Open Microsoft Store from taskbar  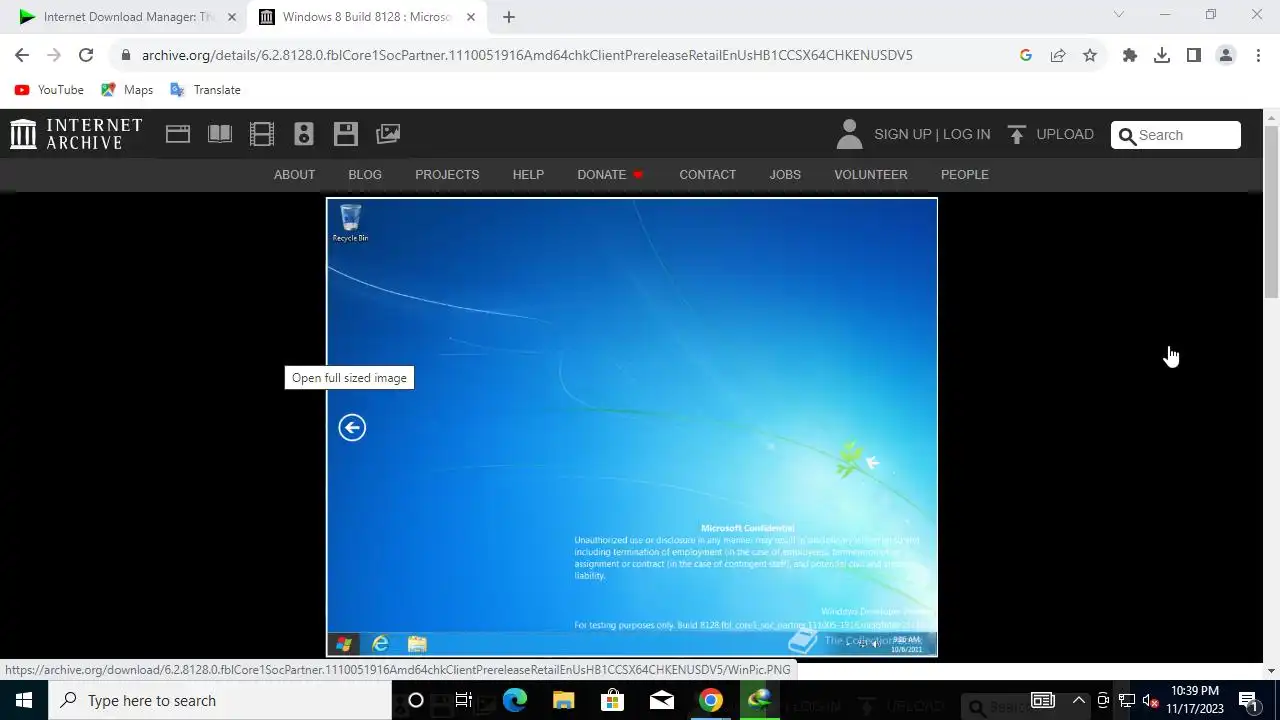coord(612,700)
